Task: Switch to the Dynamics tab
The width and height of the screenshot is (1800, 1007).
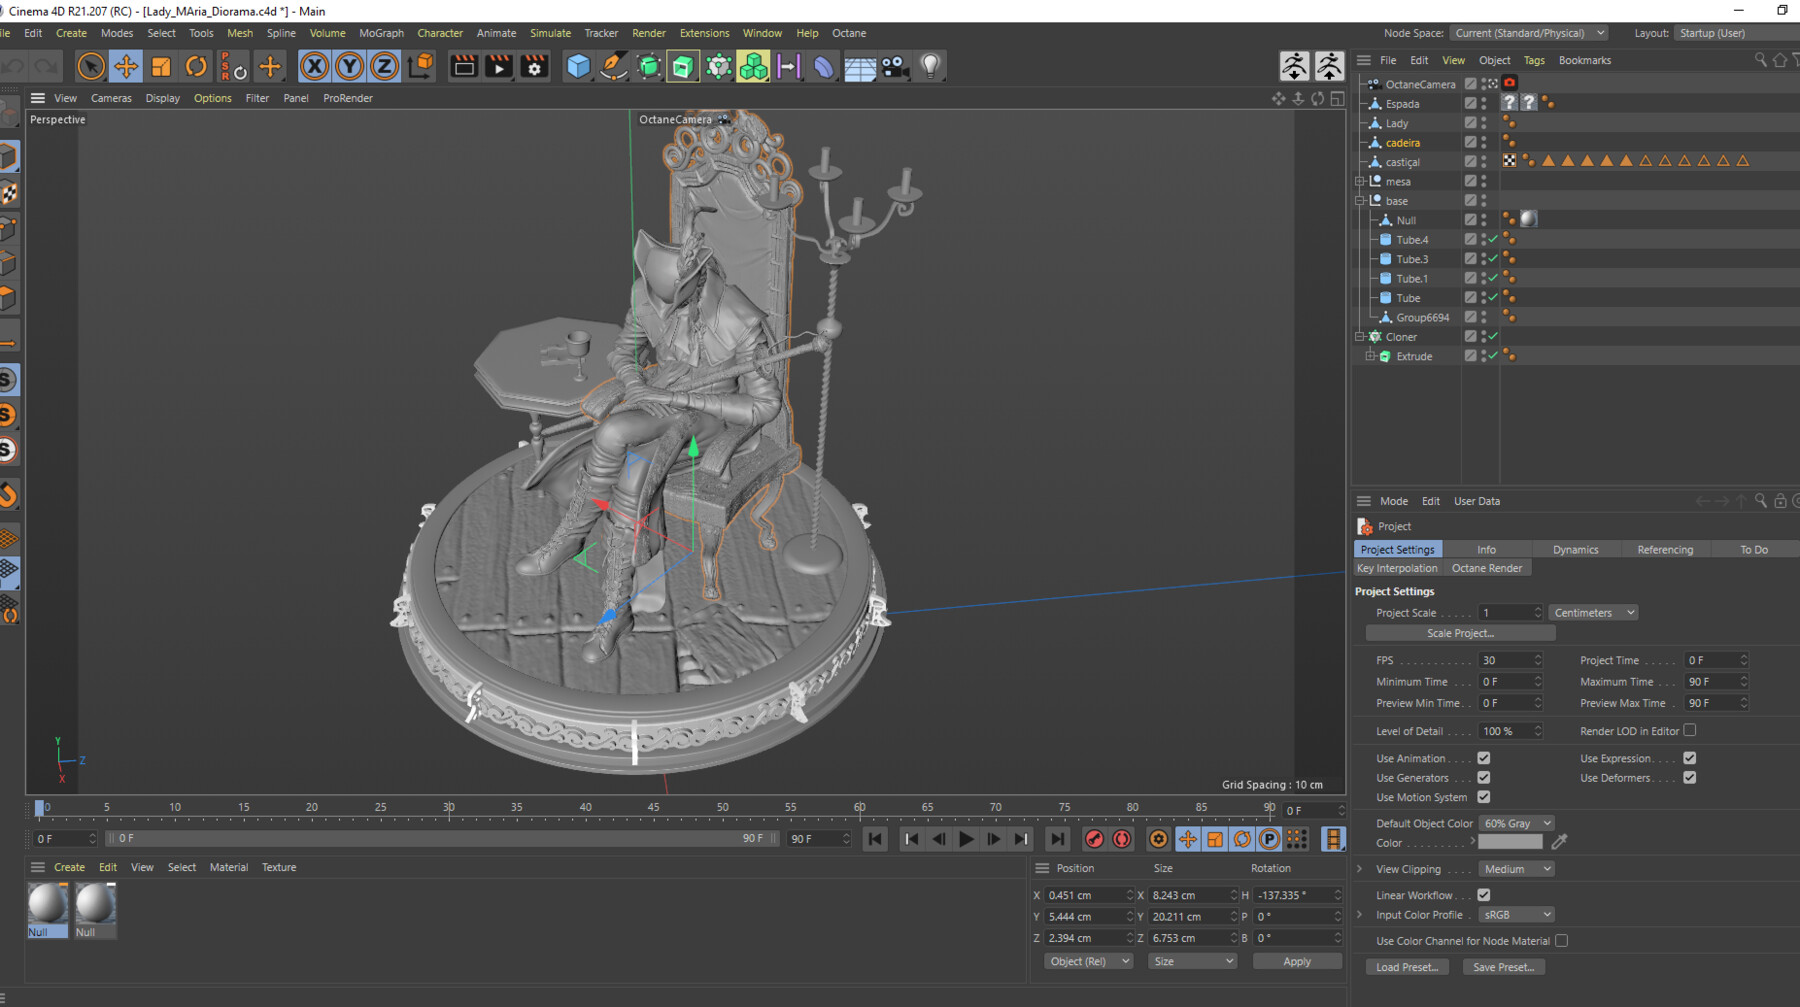Action: pyautogui.click(x=1574, y=548)
